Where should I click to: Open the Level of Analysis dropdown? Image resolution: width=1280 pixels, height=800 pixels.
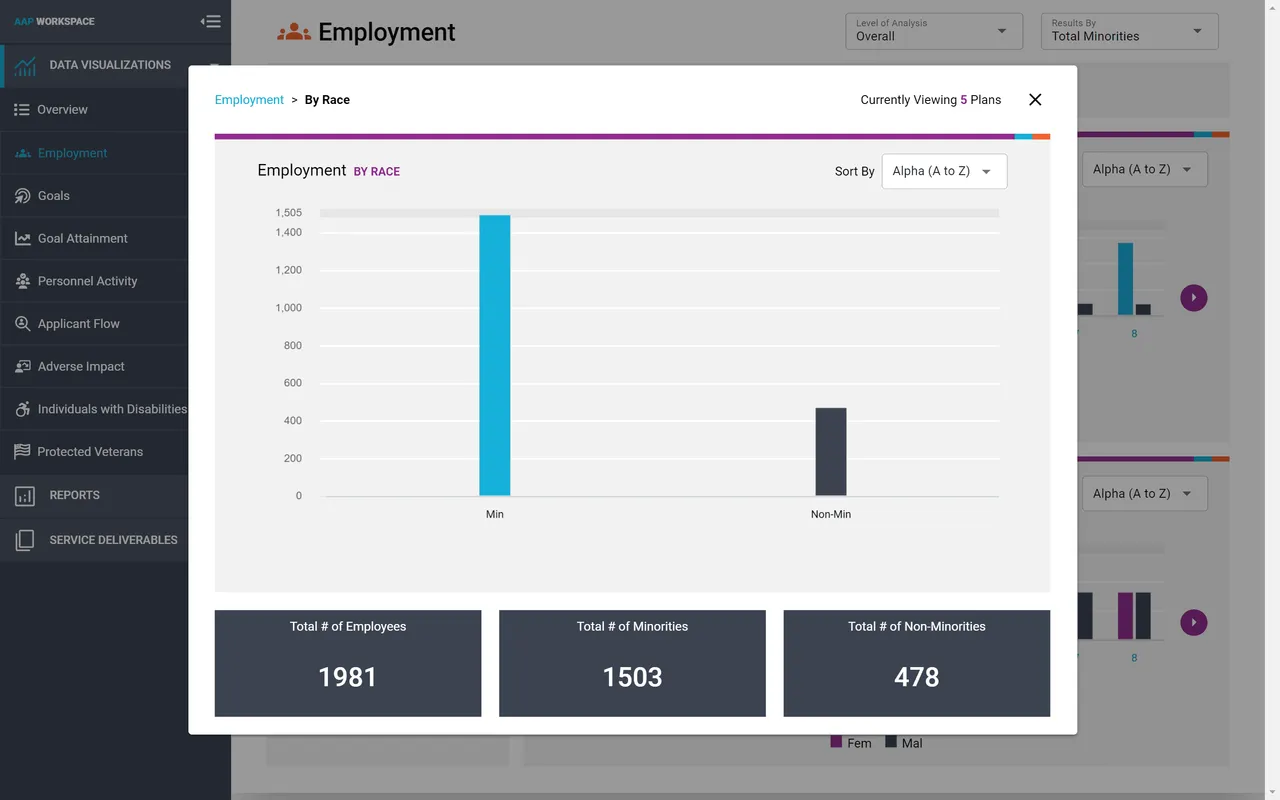pos(1000,31)
